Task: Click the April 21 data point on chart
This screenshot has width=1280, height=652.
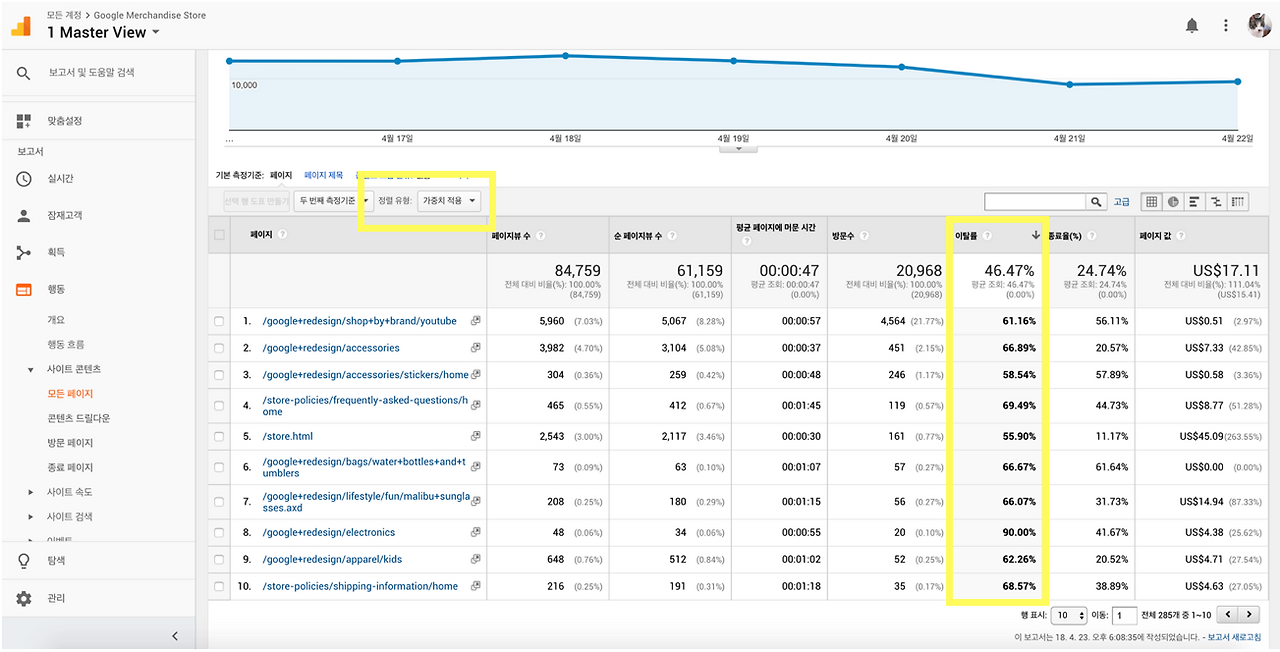Action: tap(1070, 84)
